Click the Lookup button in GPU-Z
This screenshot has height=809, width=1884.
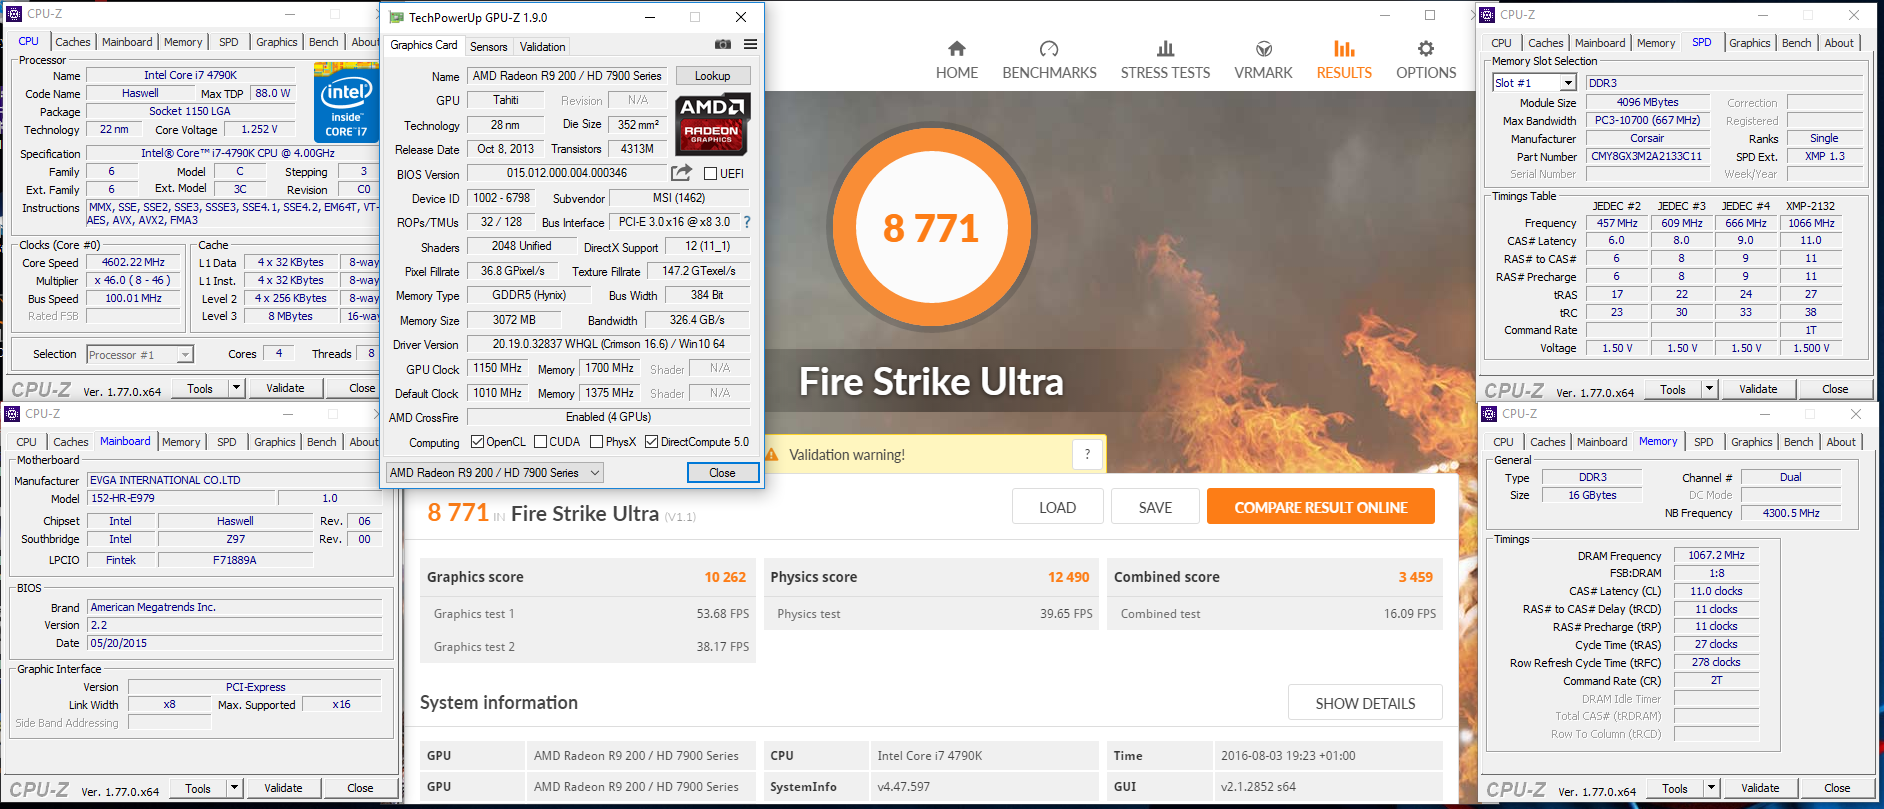[713, 76]
